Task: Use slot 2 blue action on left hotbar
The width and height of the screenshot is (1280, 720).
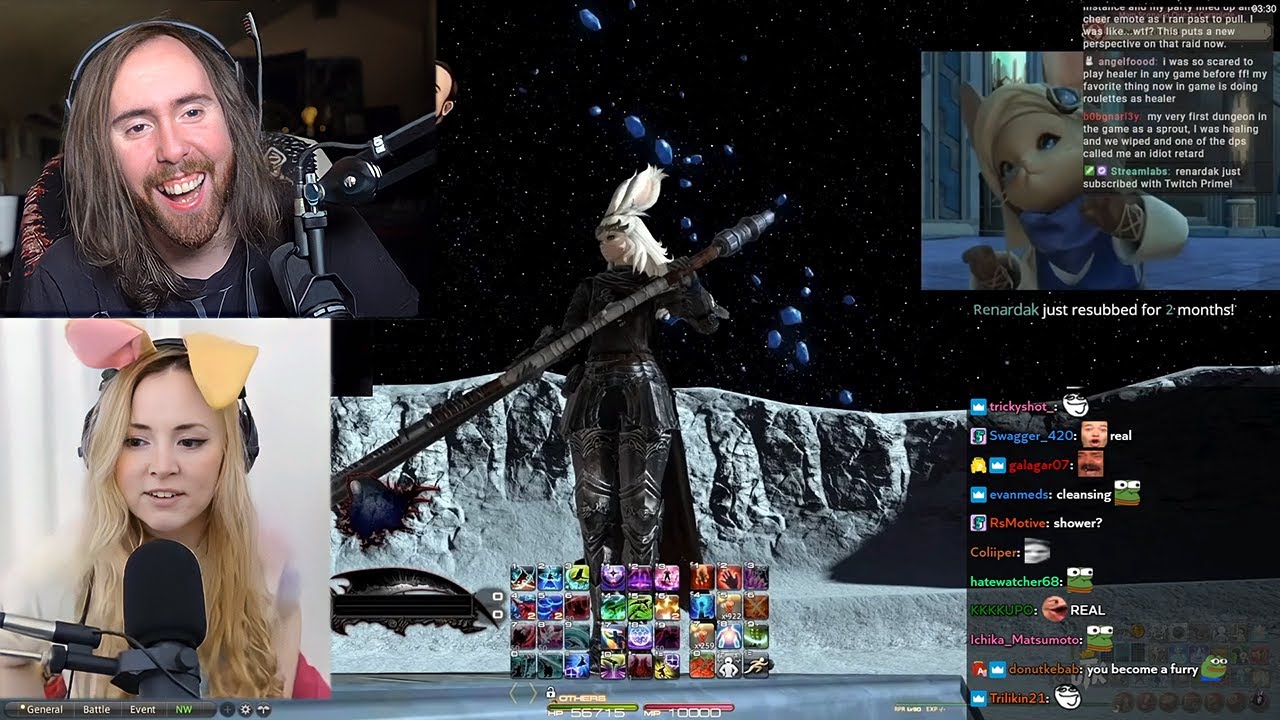Action: pyautogui.click(x=550, y=577)
